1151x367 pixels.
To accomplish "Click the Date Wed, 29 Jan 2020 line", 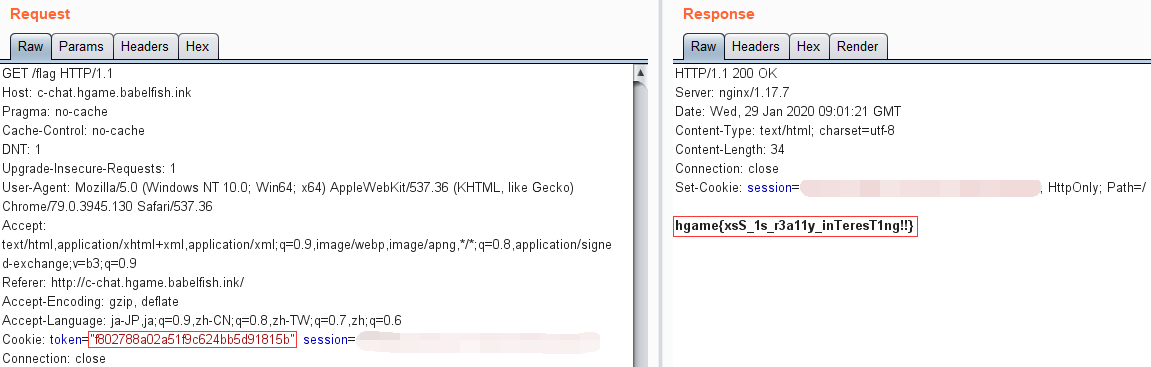I will point(788,112).
